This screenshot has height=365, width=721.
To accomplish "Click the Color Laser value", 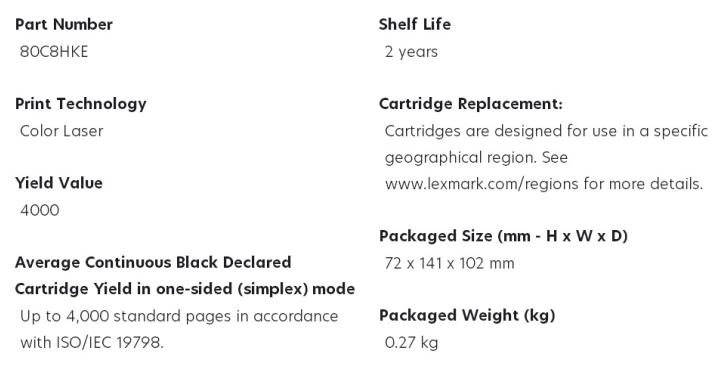I will [x=62, y=131].
